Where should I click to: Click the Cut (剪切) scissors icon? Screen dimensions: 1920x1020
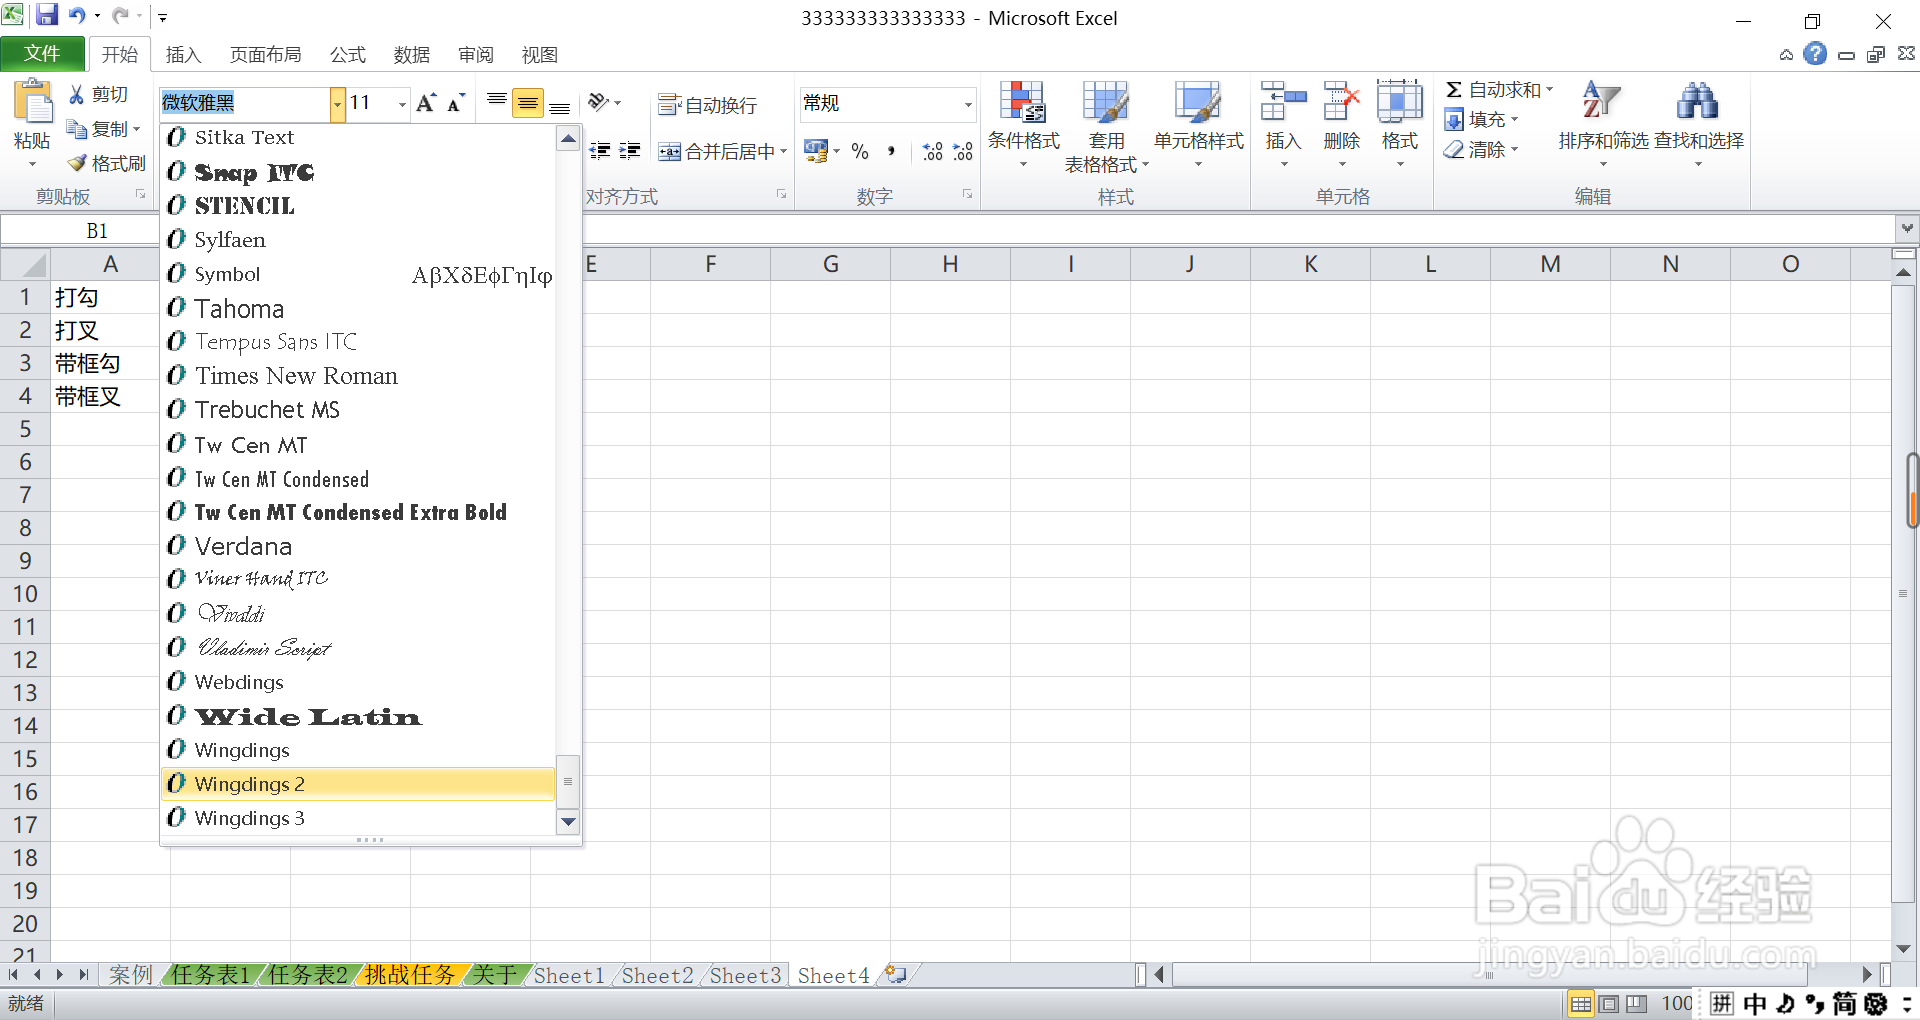(77, 94)
